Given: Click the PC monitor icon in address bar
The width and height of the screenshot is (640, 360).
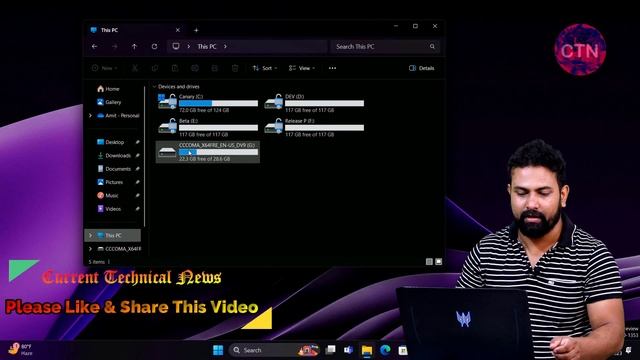Looking at the screenshot, I should pyautogui.click(x=176, y=47).
